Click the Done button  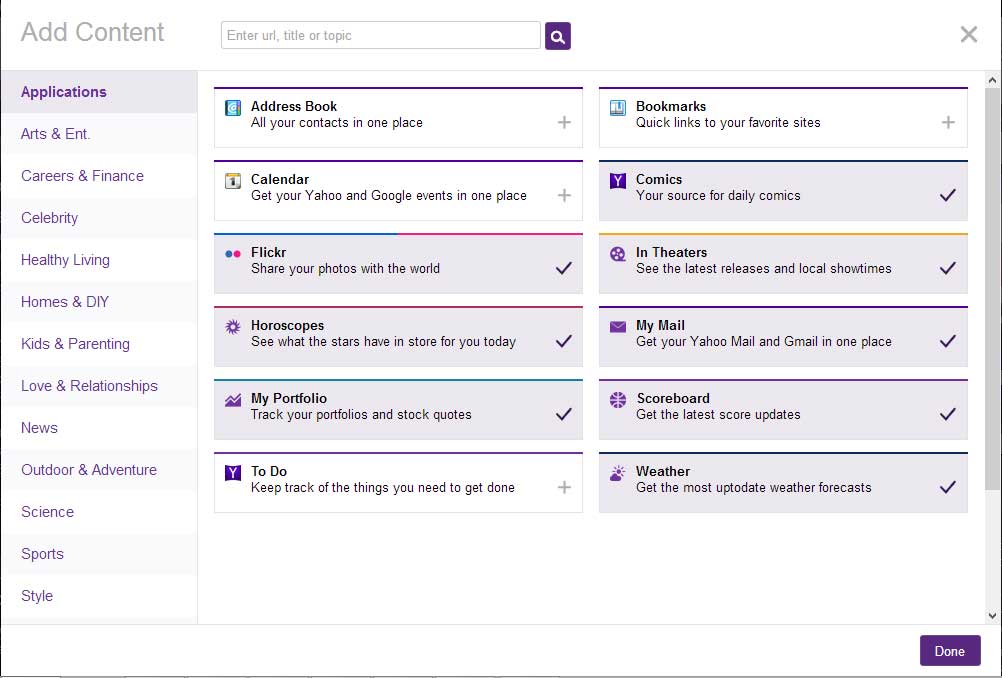coord(949,650)
